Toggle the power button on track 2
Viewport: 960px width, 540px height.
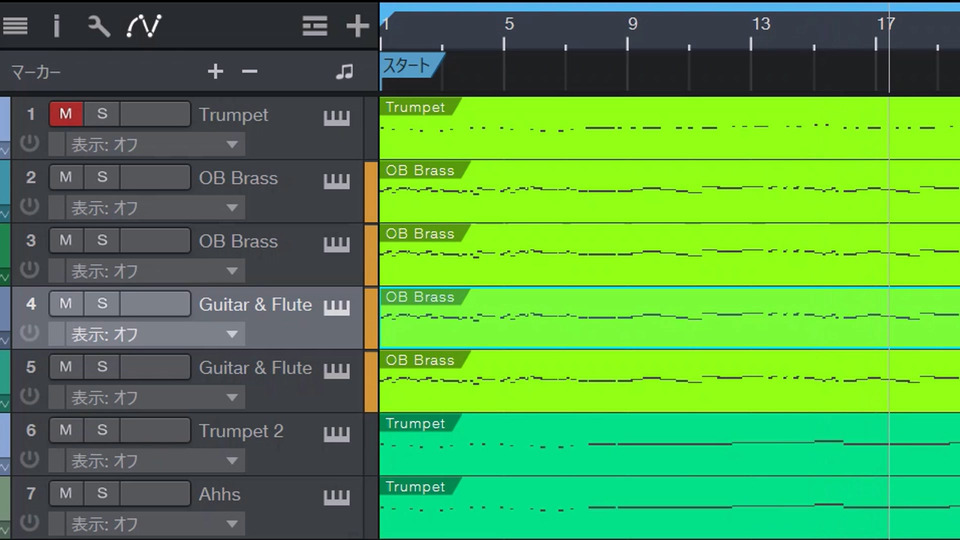29,206
